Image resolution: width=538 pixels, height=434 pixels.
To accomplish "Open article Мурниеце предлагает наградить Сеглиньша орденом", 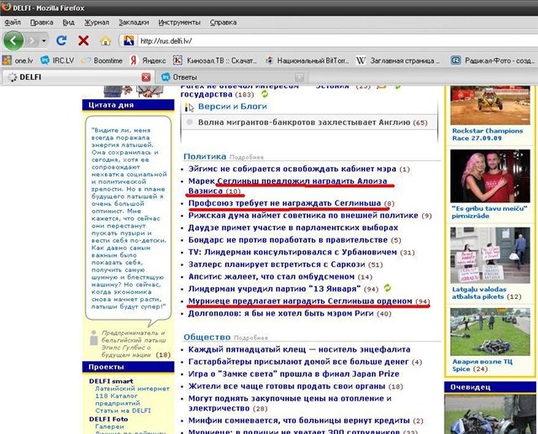I will click(300, 301).
